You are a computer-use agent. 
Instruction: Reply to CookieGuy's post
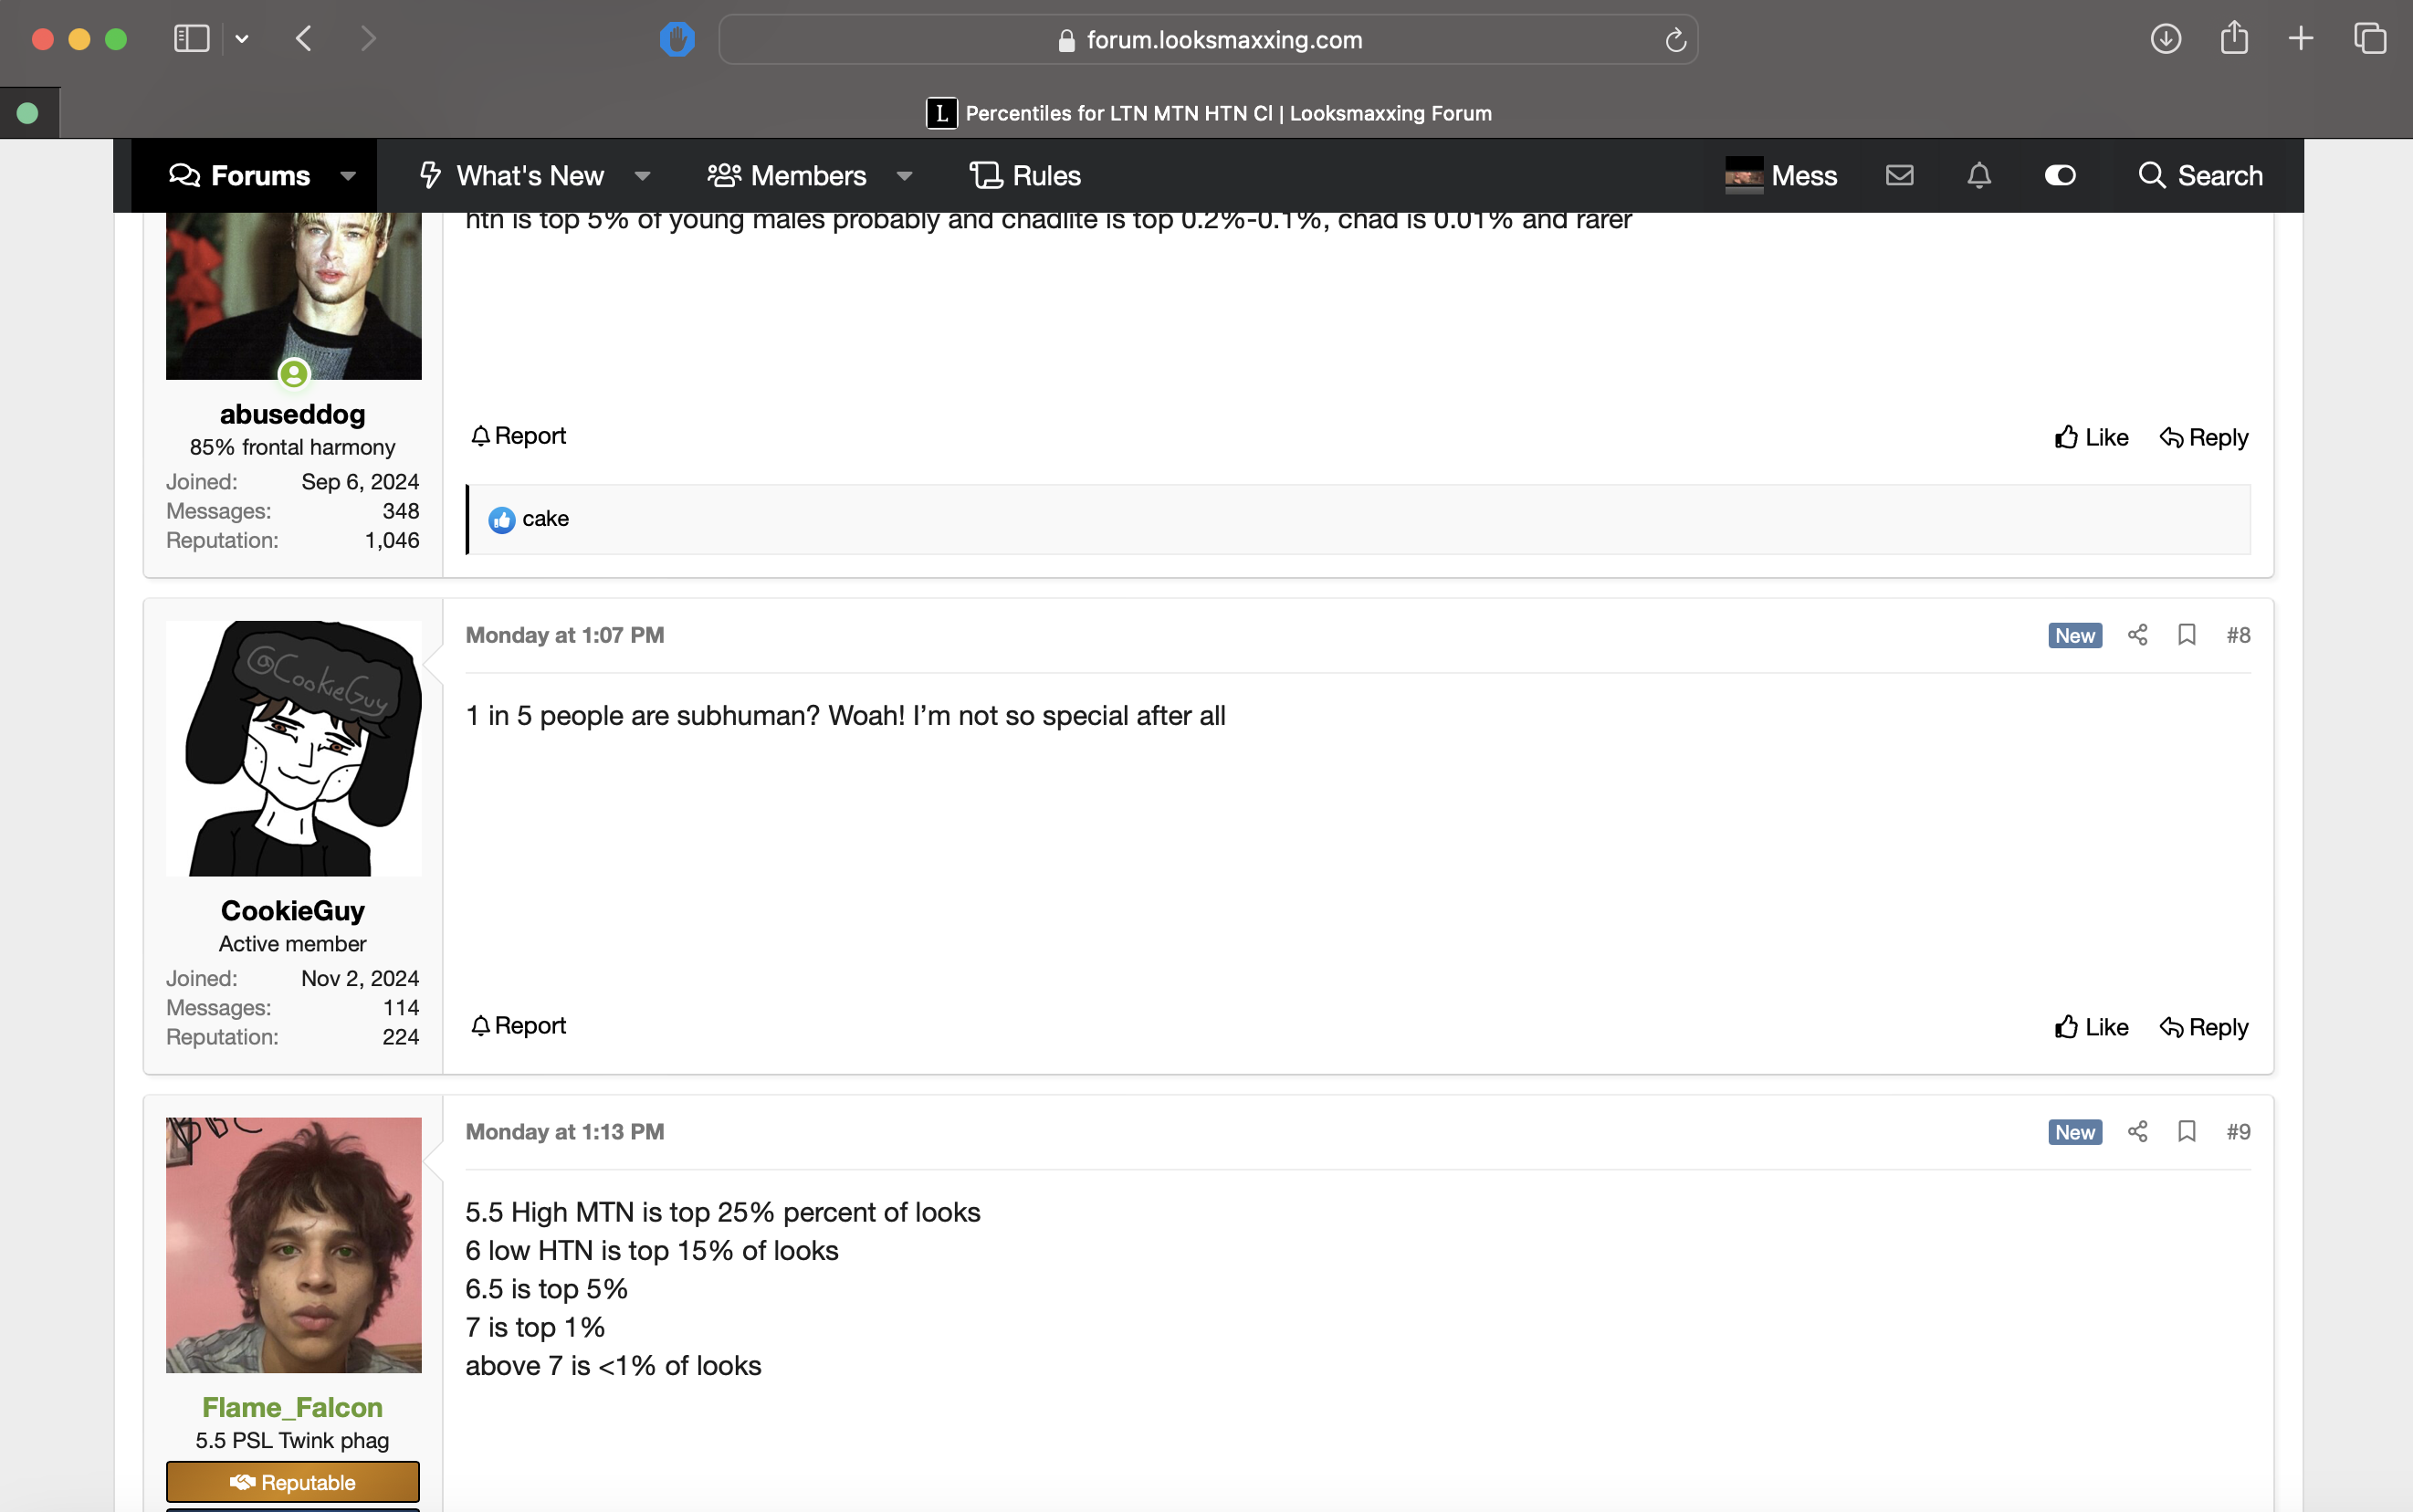[2203, 1027]
